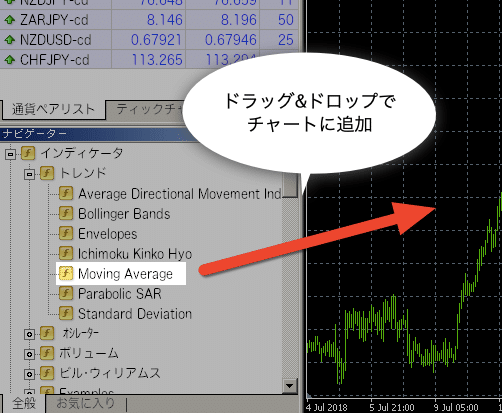Select the Moving Average indicator icon
The width and height of the screenshot is (502, 413).
pyautogui.click(x=66, y=273)
